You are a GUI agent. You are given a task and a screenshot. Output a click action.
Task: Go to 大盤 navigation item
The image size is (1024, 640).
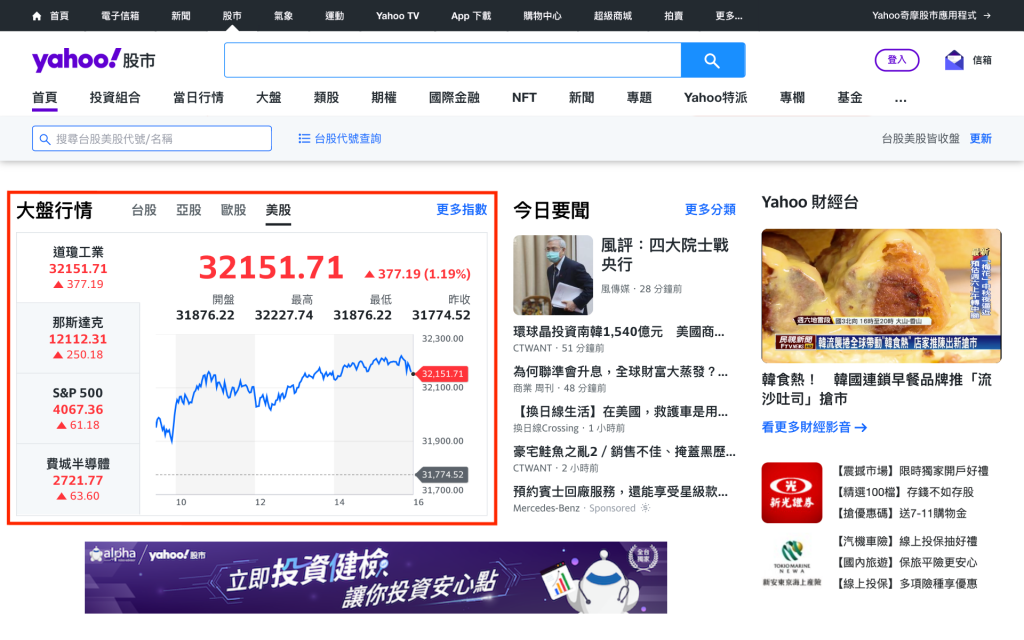tap(268, 97)
